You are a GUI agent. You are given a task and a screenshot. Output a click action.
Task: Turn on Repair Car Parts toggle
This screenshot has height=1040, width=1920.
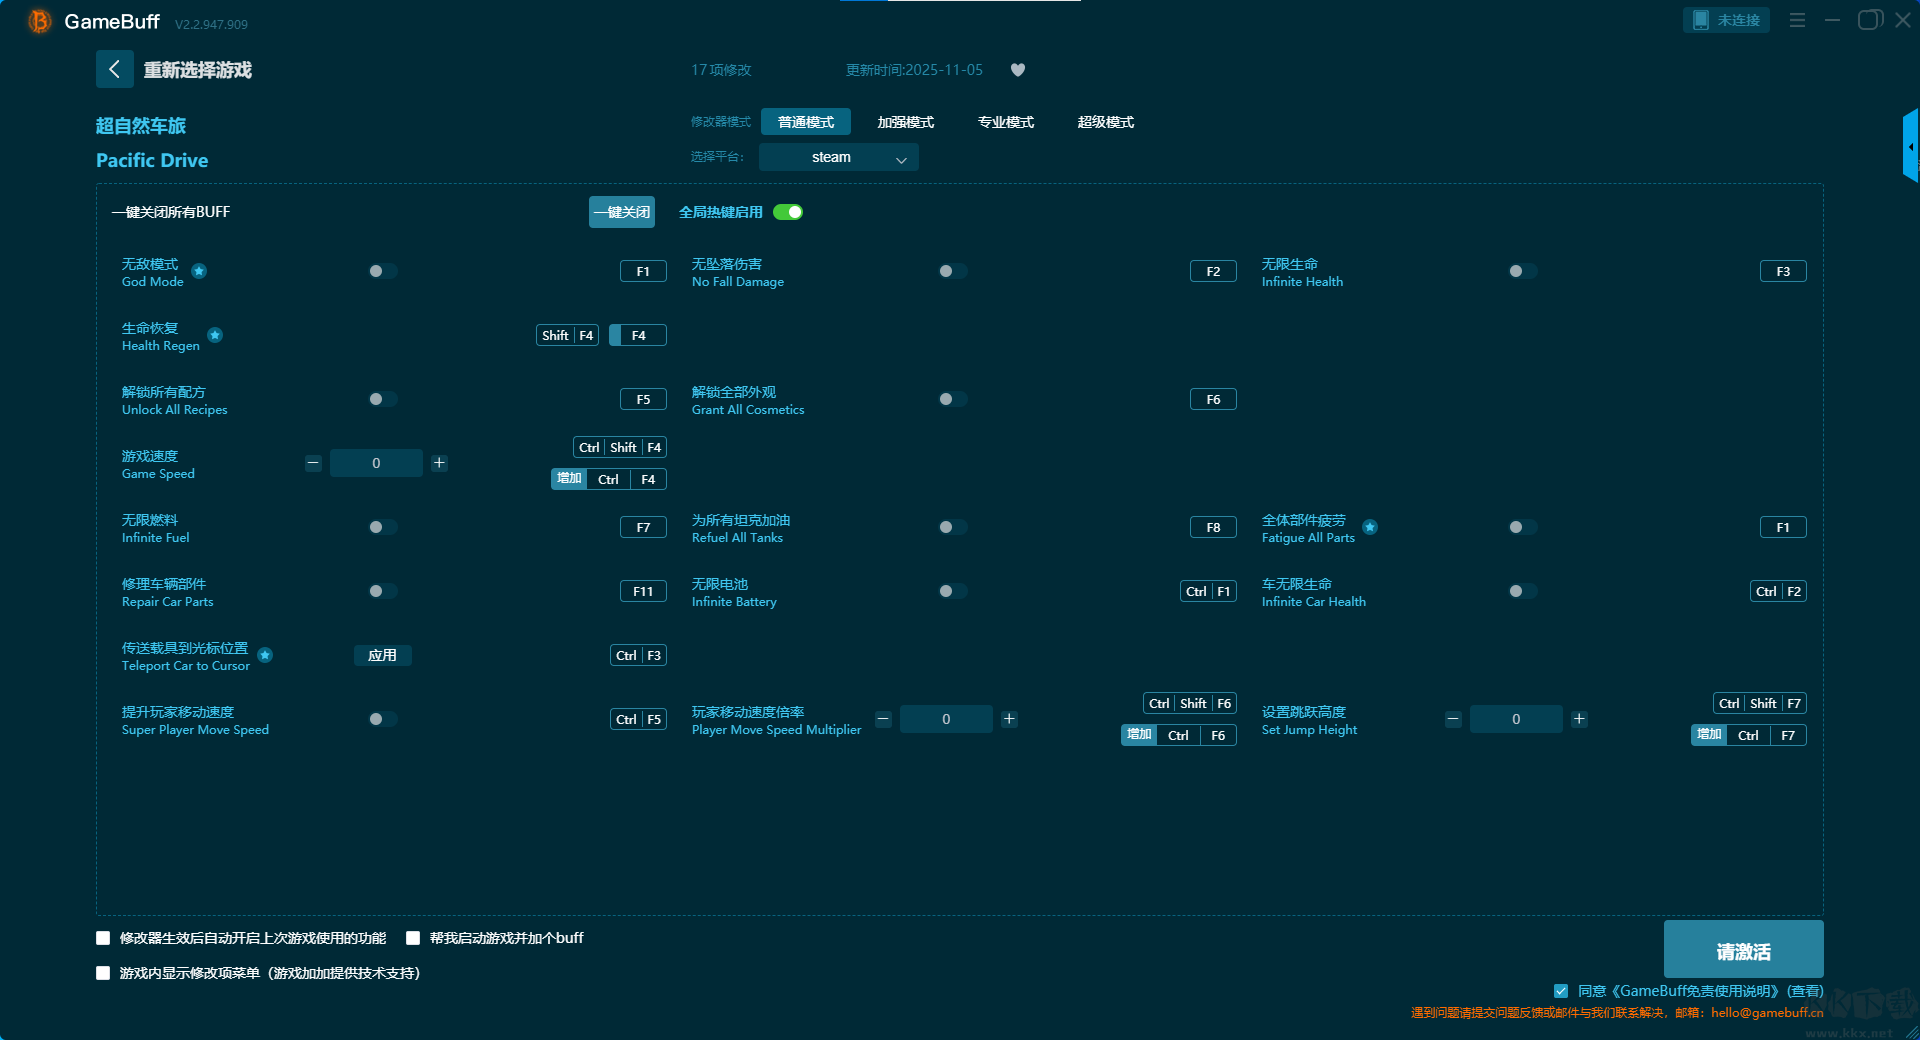pyautogui.click(x=383, y=591)
